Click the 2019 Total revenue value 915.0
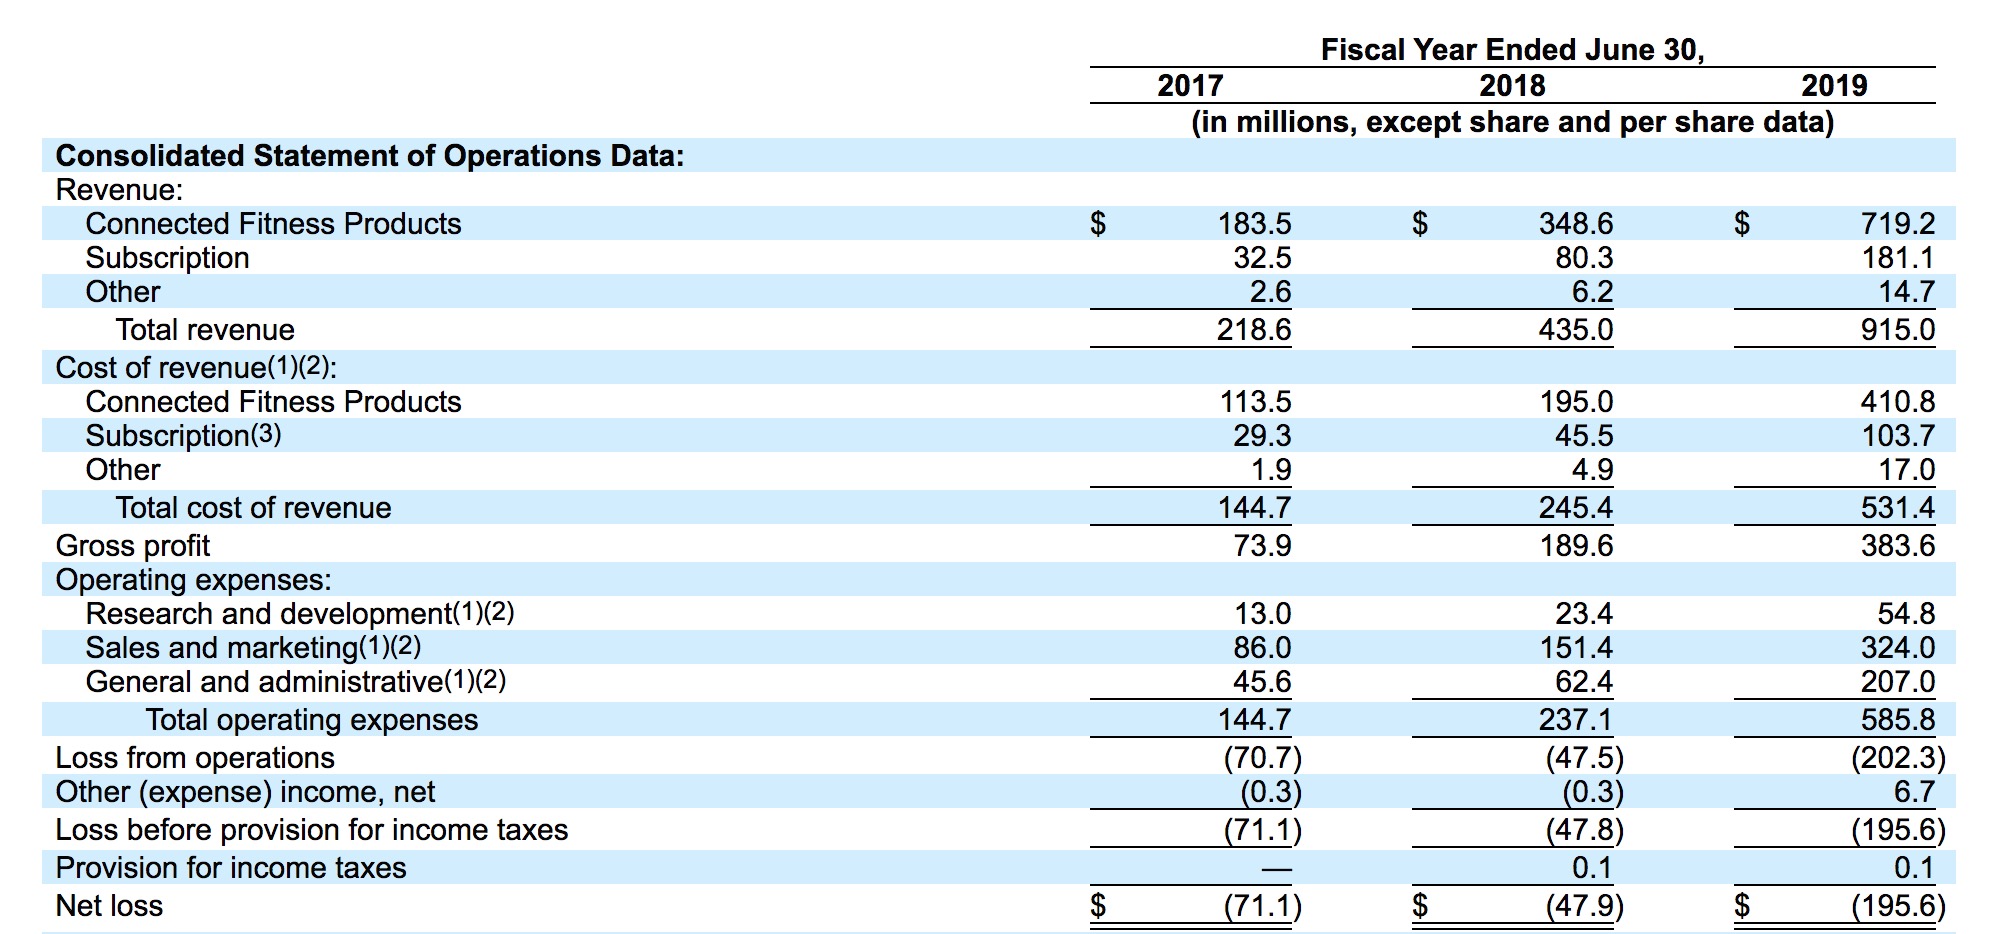 click(1897, 330)
